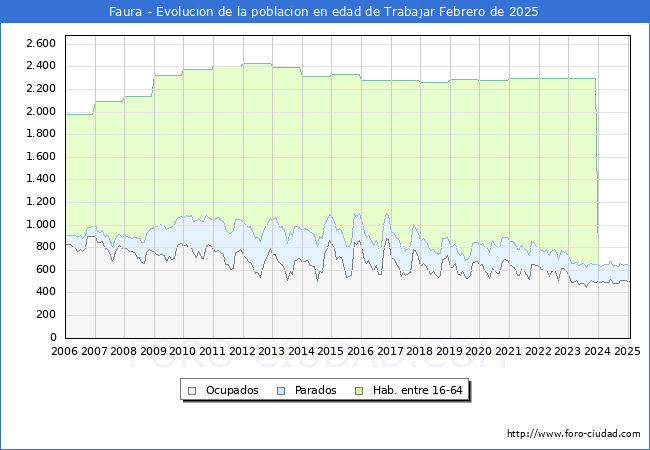The image size is (650, 450).
Task: Click the 2024 x-axis year label
Action: pos(597,351)
